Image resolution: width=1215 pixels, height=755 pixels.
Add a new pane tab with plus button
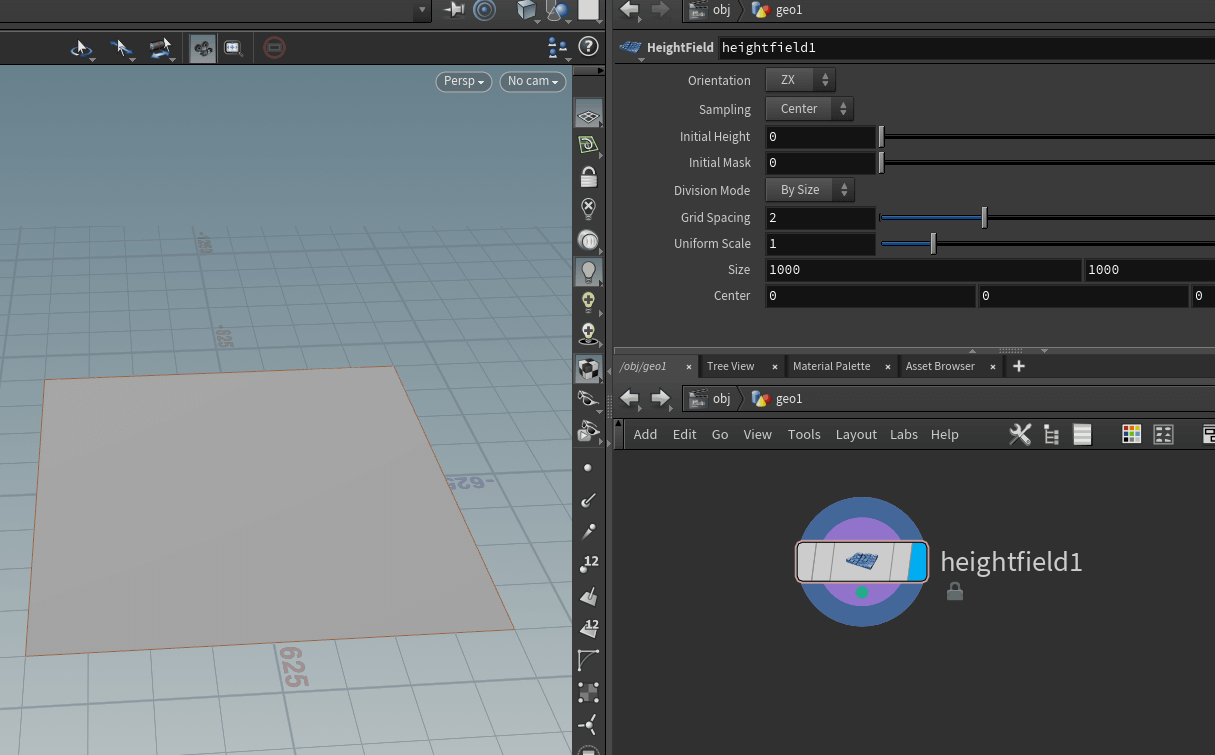[1019, 366]
